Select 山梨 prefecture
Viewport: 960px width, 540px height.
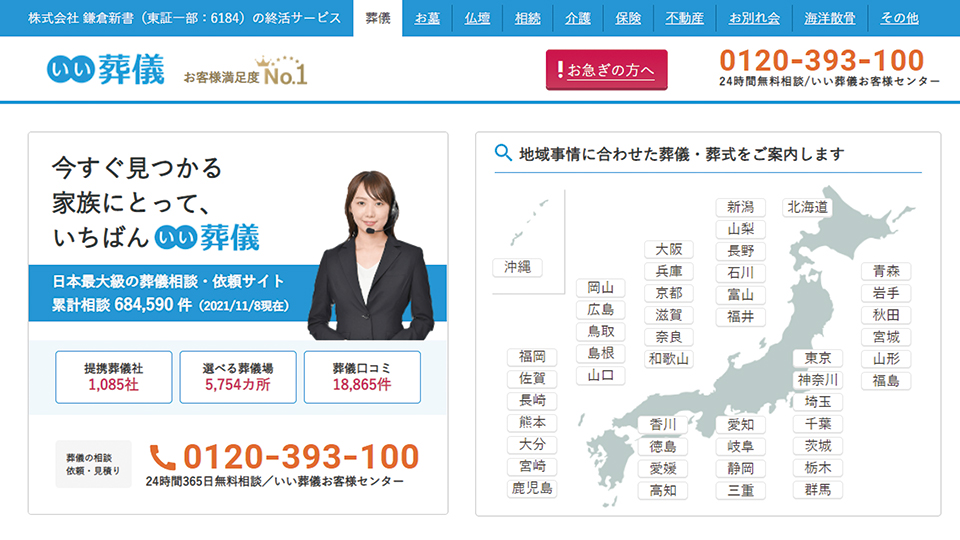pos(740,229)
